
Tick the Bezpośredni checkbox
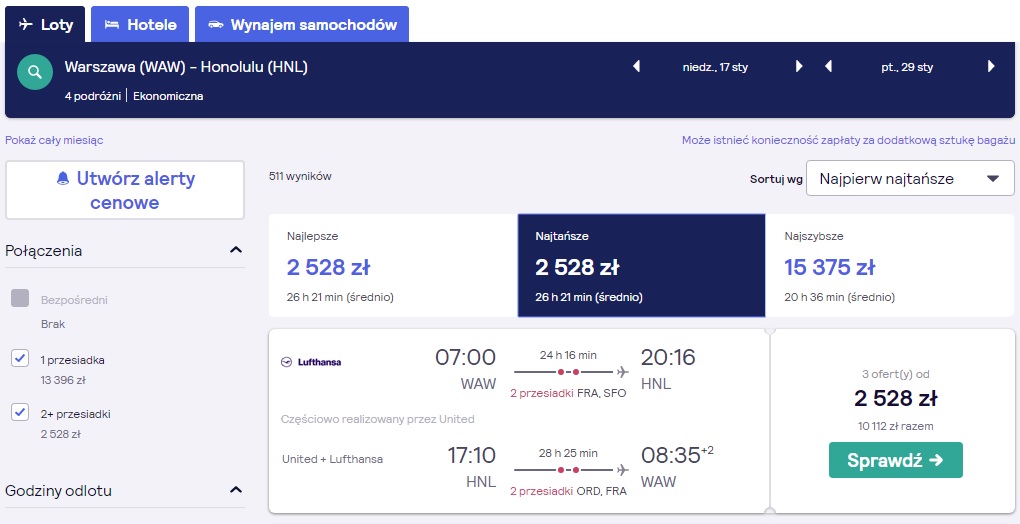[20, 298]
